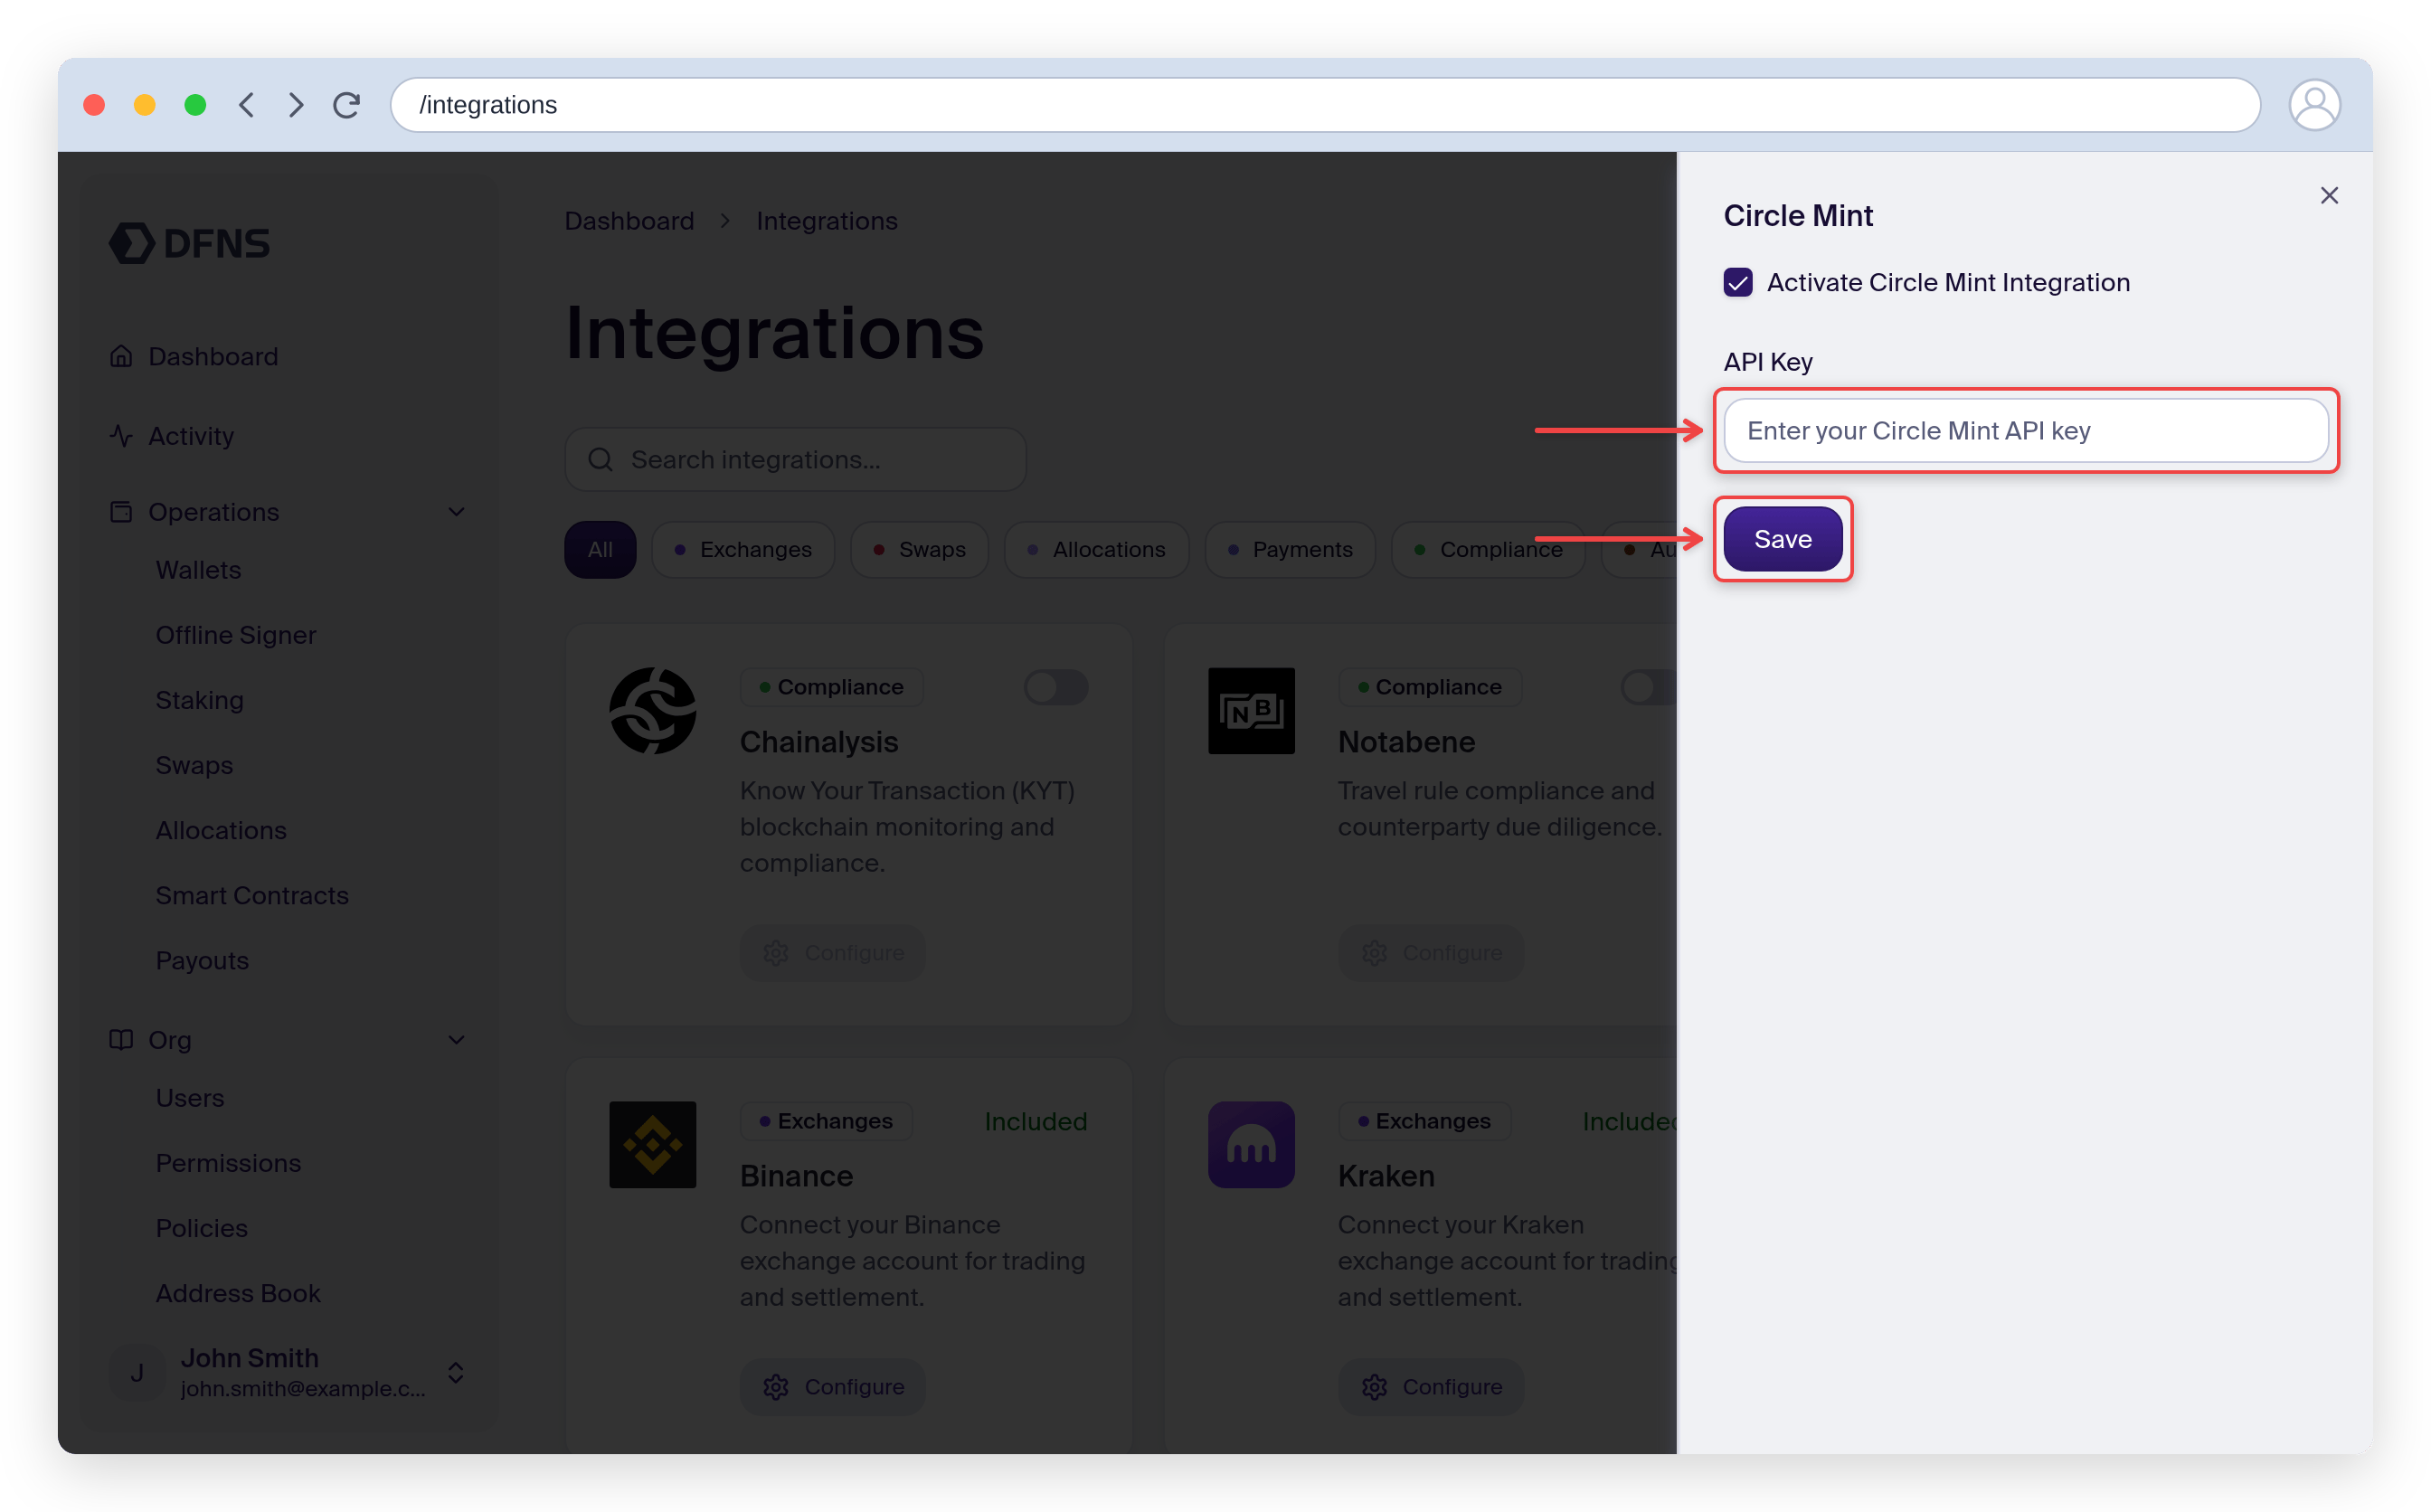Save the Circle Mint settings
Image resolution: width=2431 pixels, height=1512 pixels.
(1782, 539)
